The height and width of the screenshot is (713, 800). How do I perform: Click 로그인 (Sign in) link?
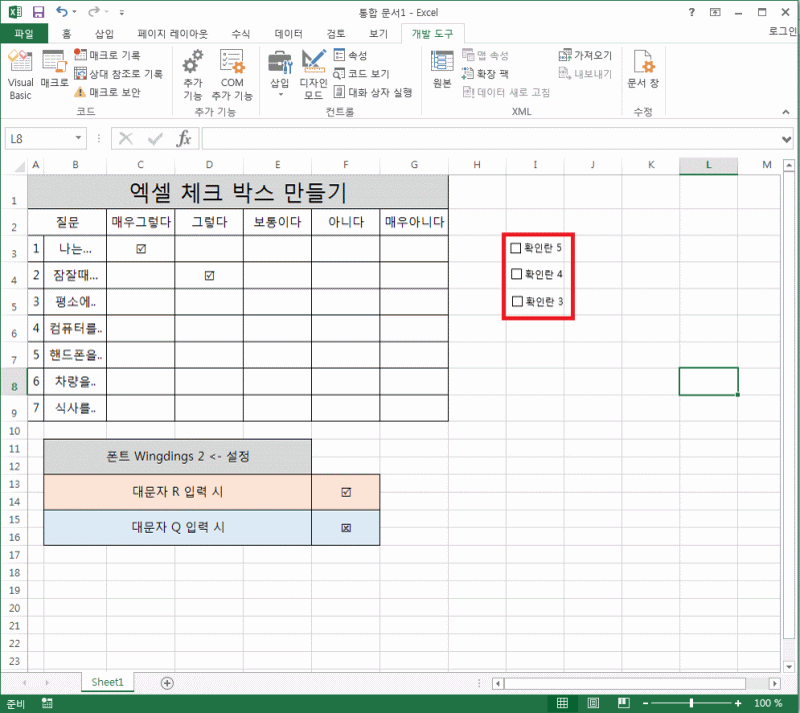[x=782, y=31]
